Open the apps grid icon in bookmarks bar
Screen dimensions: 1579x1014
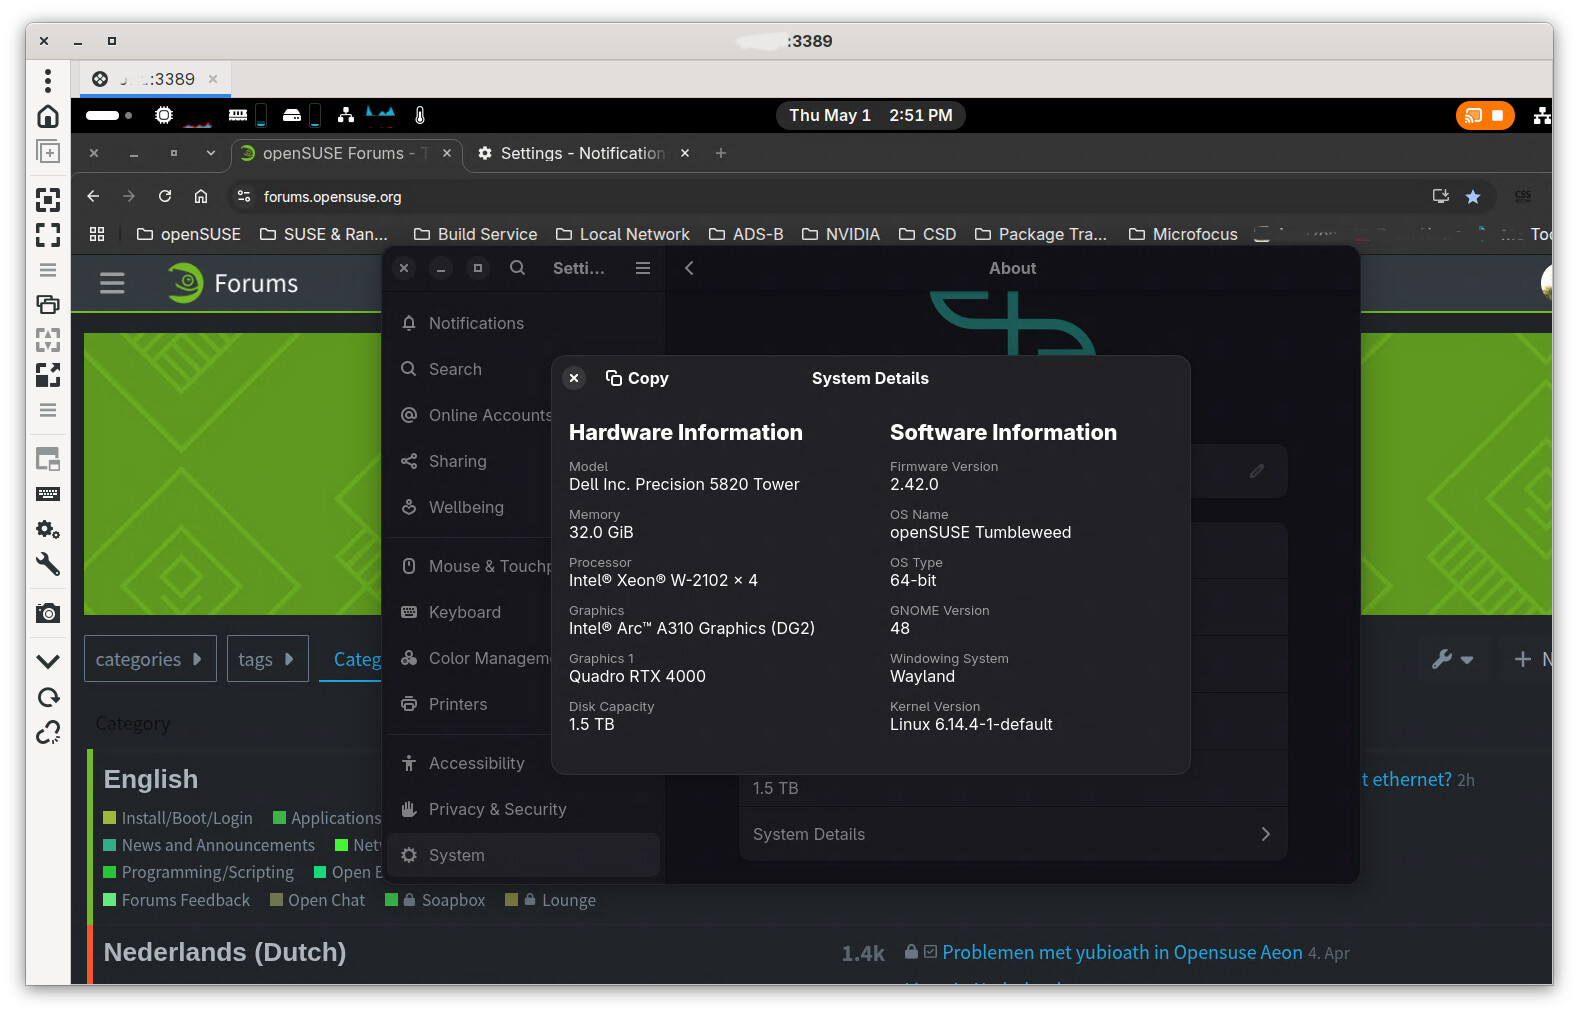(97, 234)
